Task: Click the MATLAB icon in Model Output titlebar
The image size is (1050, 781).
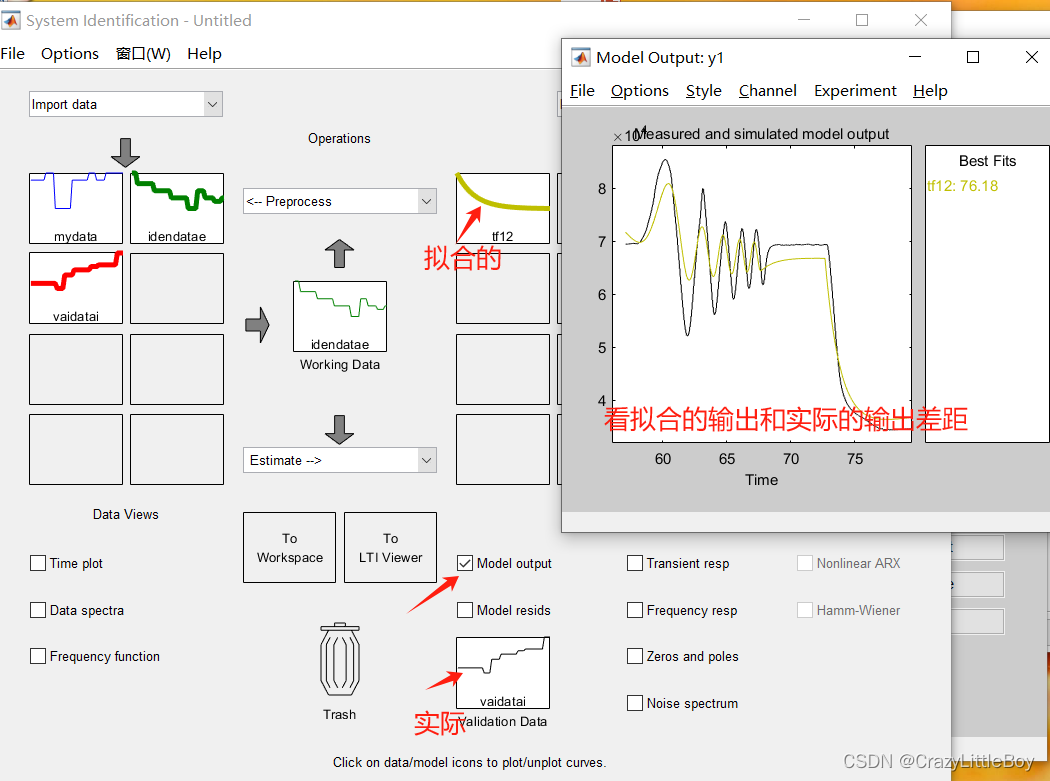Action: [x=580, y=57]
